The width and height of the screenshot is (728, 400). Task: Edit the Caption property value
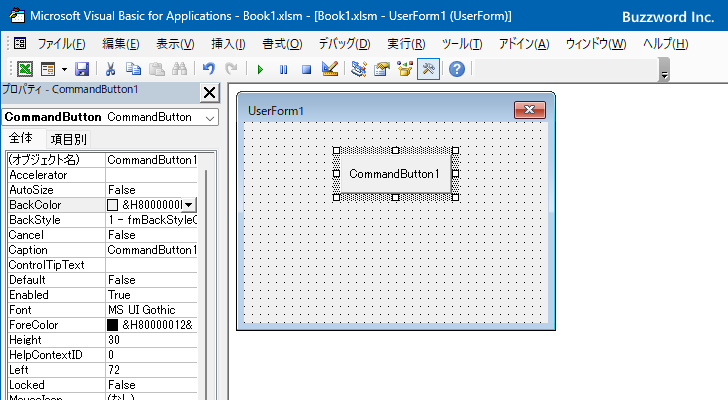(x=151, y=250)
